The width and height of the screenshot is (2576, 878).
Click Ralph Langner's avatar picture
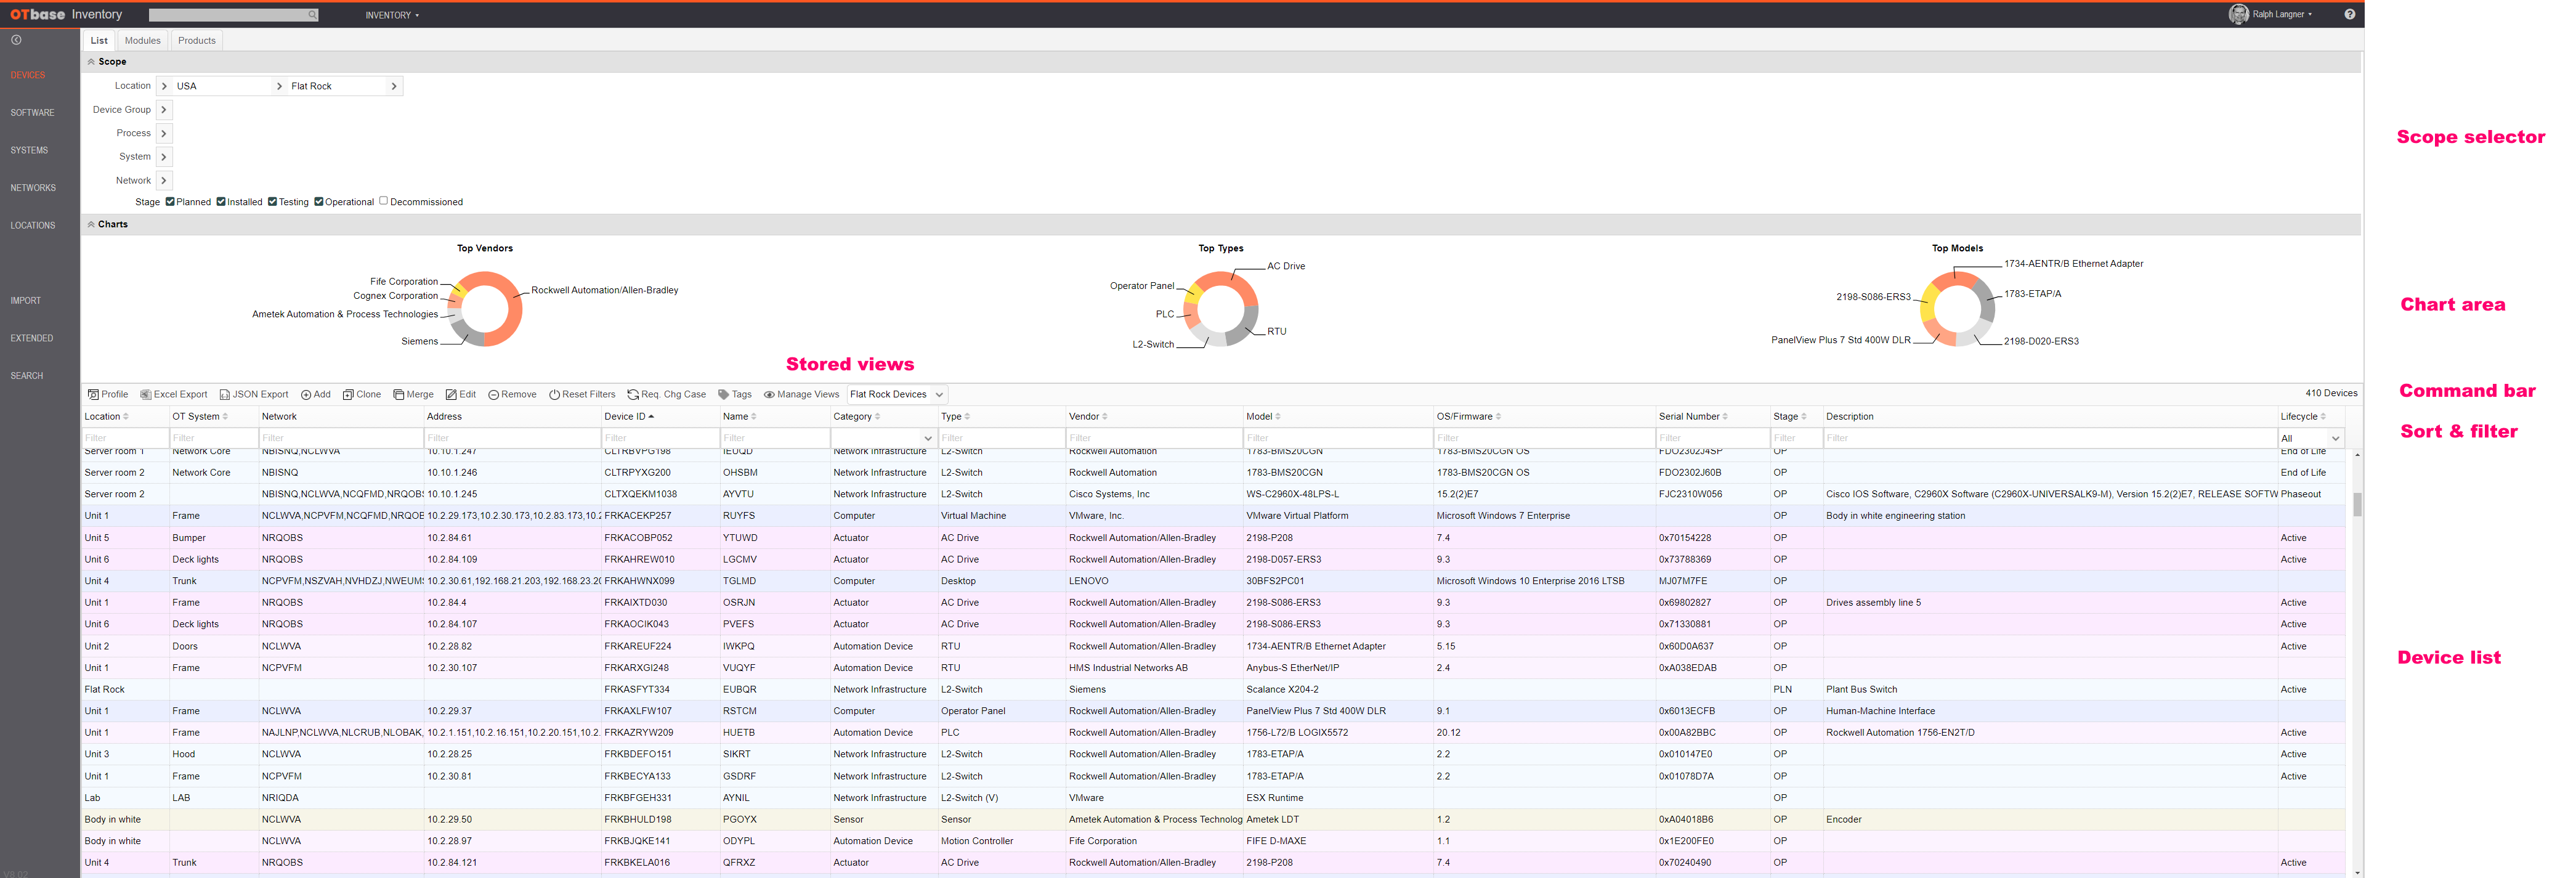[x=2238, y=14]
